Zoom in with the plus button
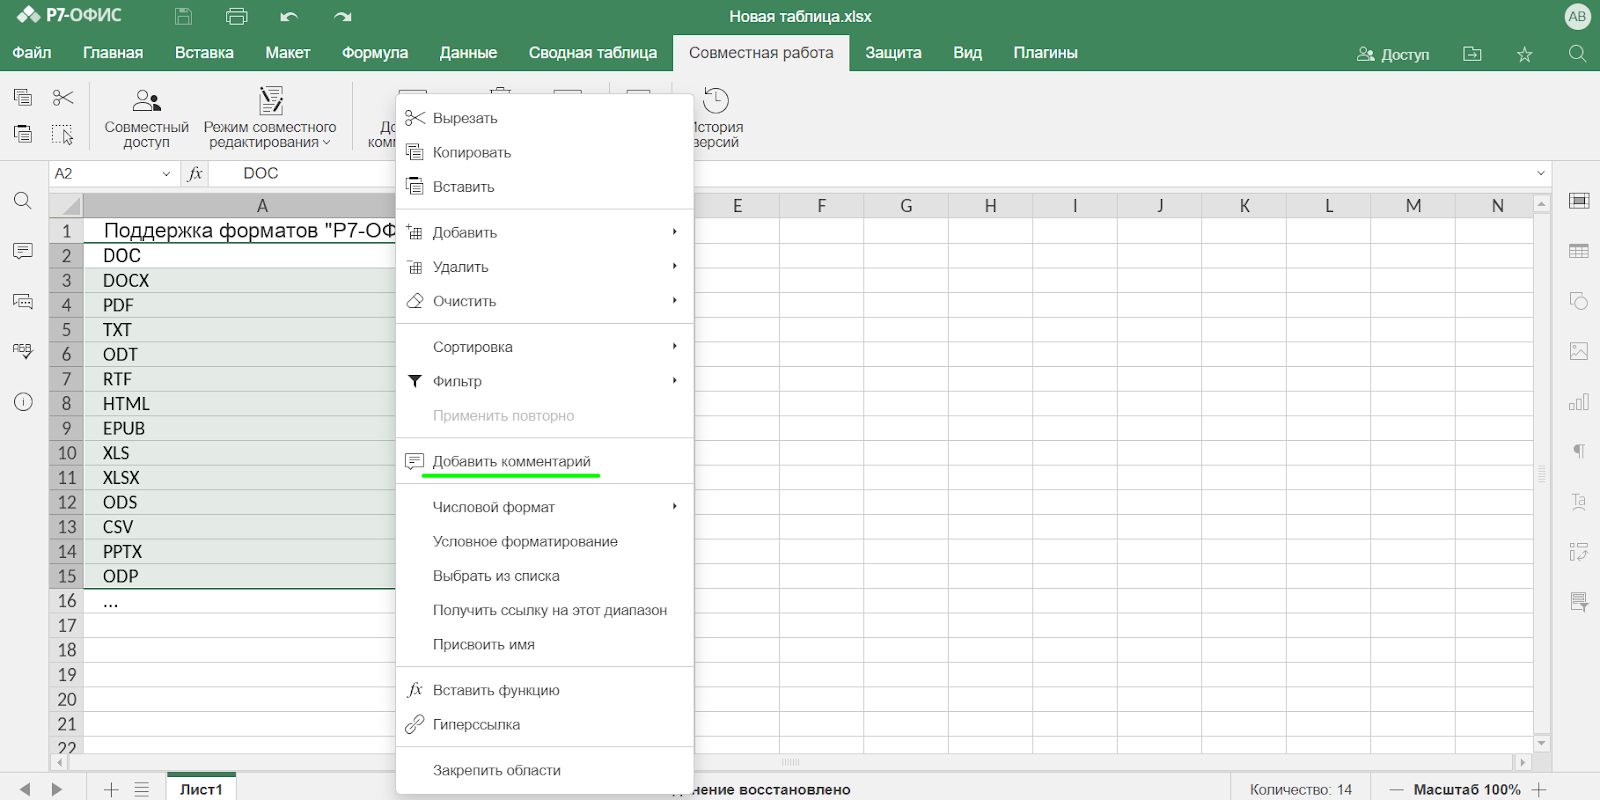This screenshot has width=1600, height=800. 1539,789
